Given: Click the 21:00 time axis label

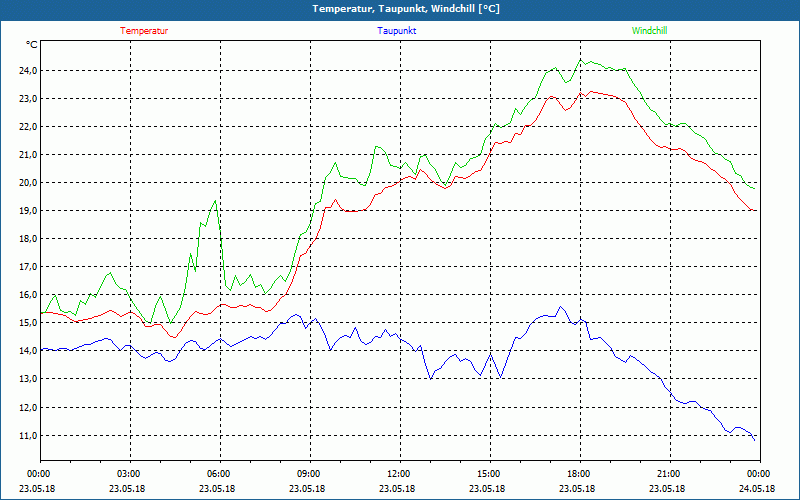Looking at the screenshot, I should tap(669, 474).
